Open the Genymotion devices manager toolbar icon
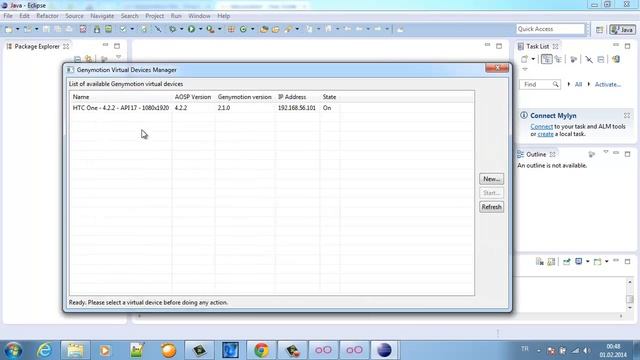Viewport: 640px width, 360px height. 83,29
